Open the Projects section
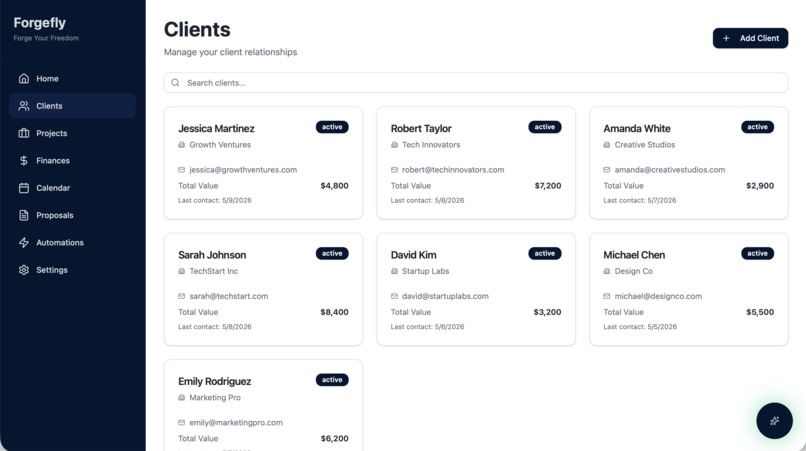This screenshot has height=451, width=806. (72, 133)
